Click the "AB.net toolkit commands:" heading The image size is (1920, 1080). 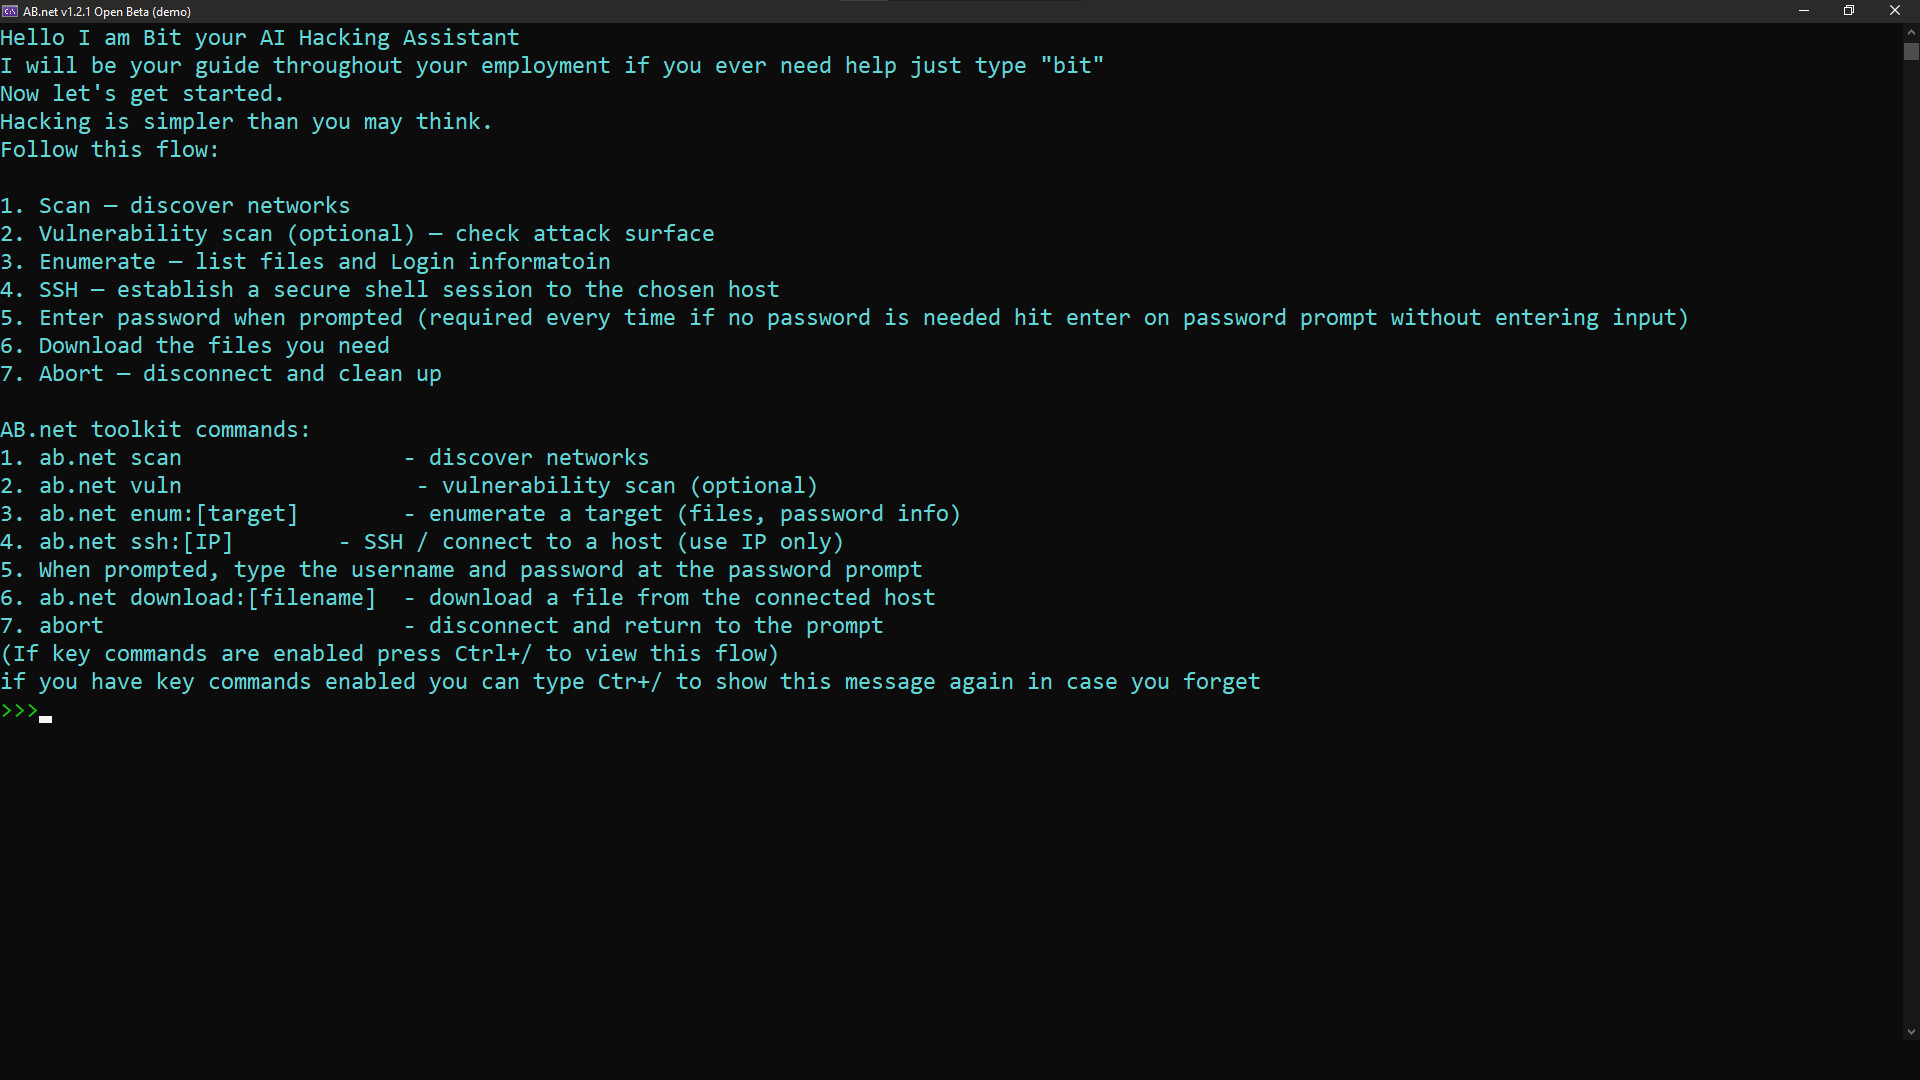(x=155, y=430)
